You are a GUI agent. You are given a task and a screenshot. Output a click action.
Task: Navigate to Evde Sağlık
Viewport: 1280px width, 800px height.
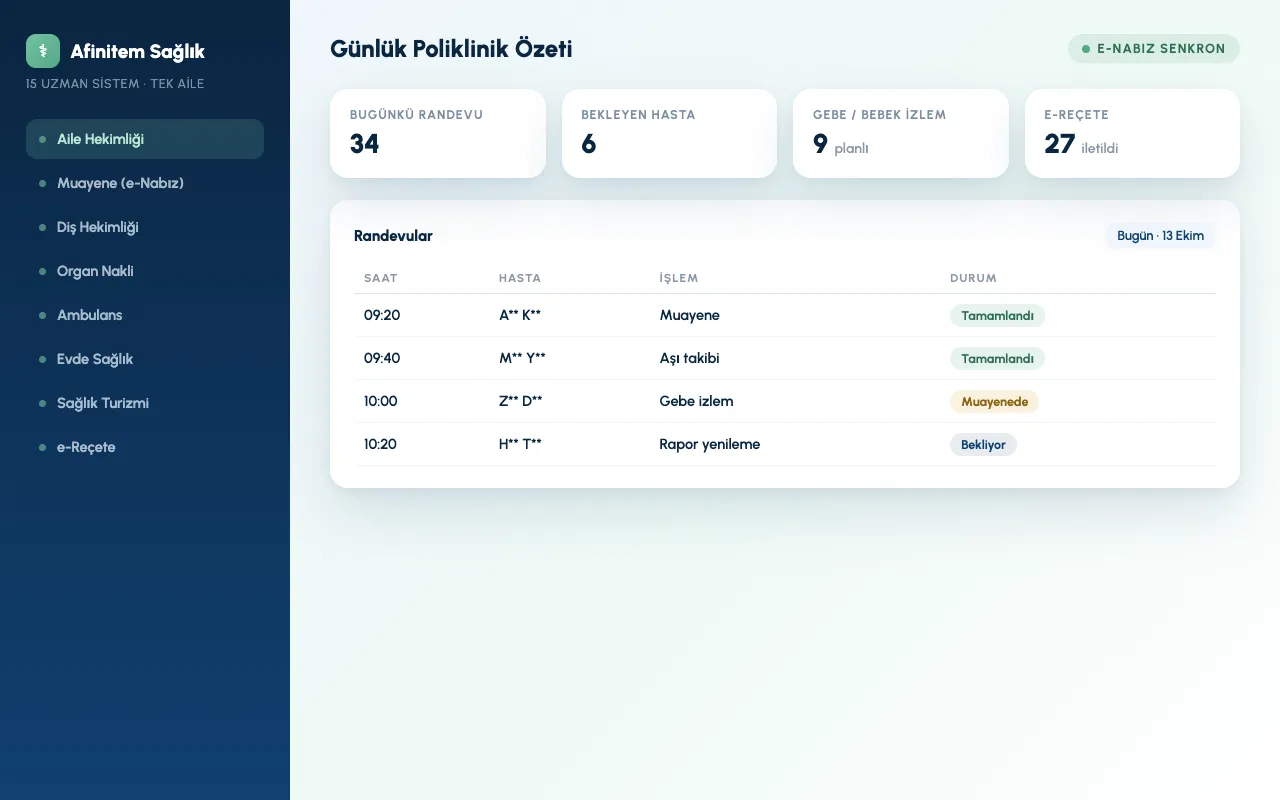point(145,359)
